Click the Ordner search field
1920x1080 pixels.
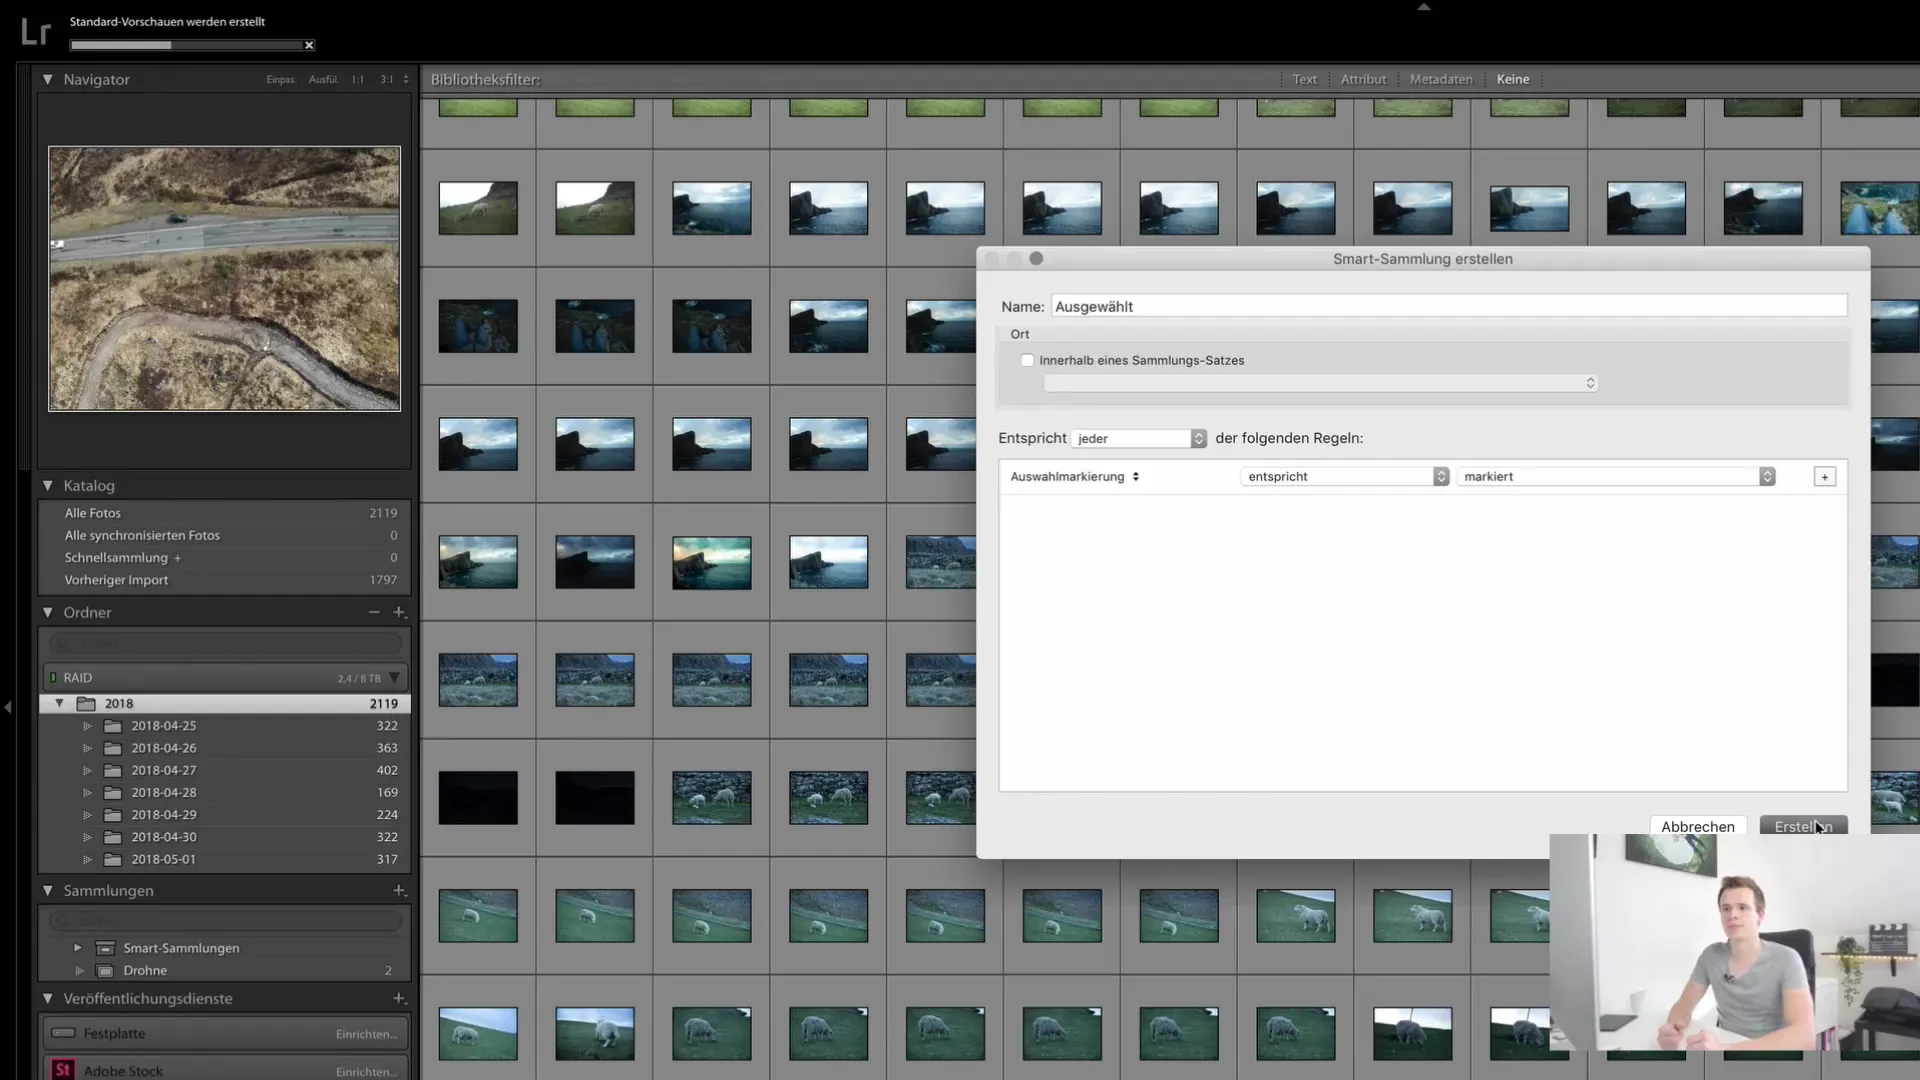pyautogui.click(x=225, y=643)
